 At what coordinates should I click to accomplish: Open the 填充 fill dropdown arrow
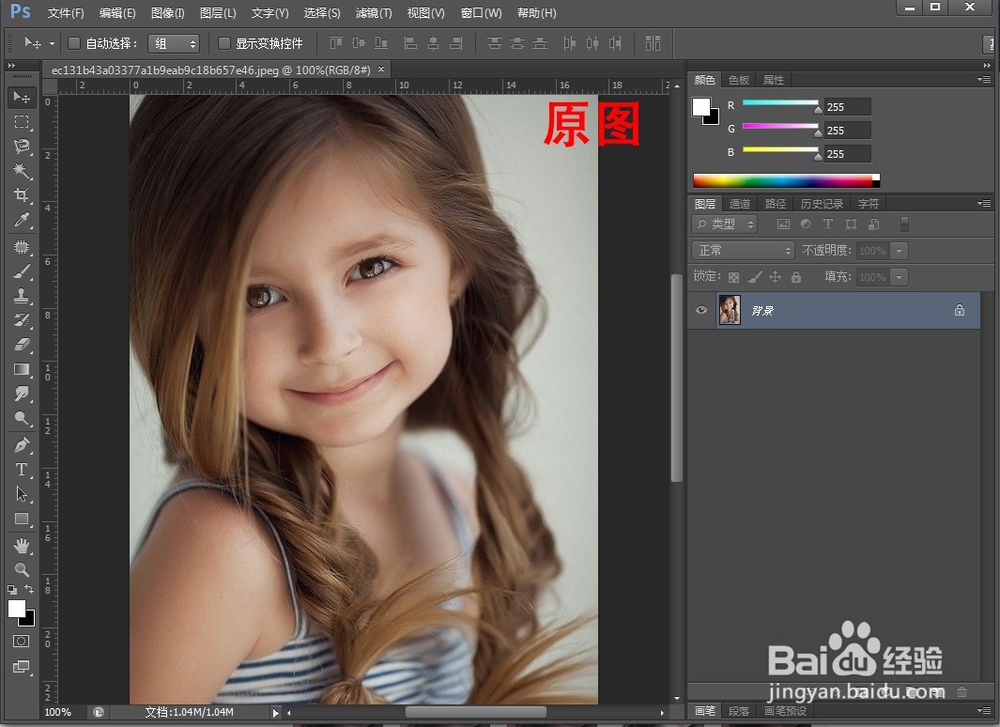899,277
